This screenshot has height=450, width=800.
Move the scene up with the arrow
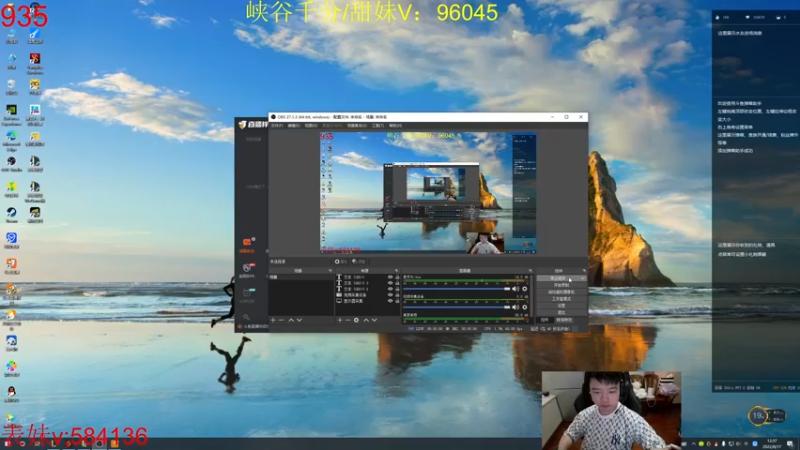tap(291, 320)
